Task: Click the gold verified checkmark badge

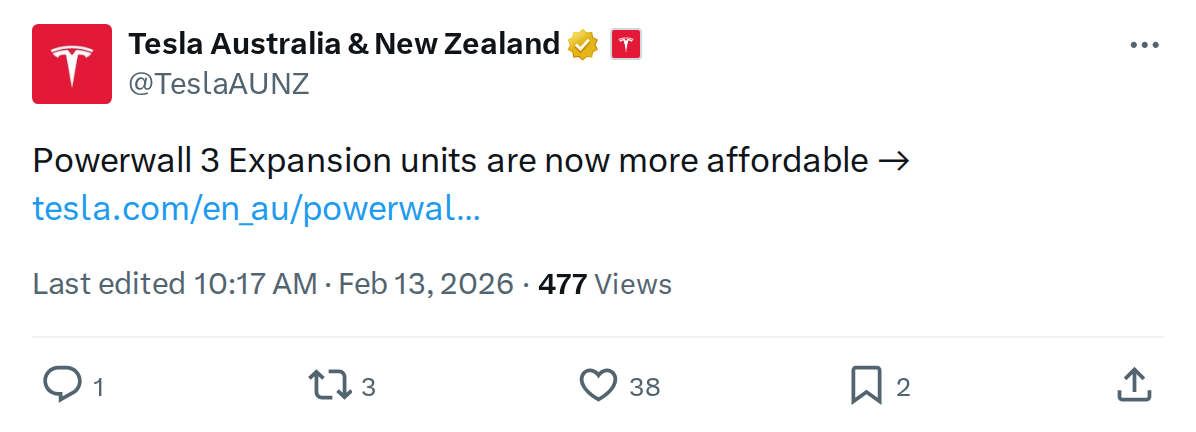Action: pyautogui.click(x=583, y=45)
